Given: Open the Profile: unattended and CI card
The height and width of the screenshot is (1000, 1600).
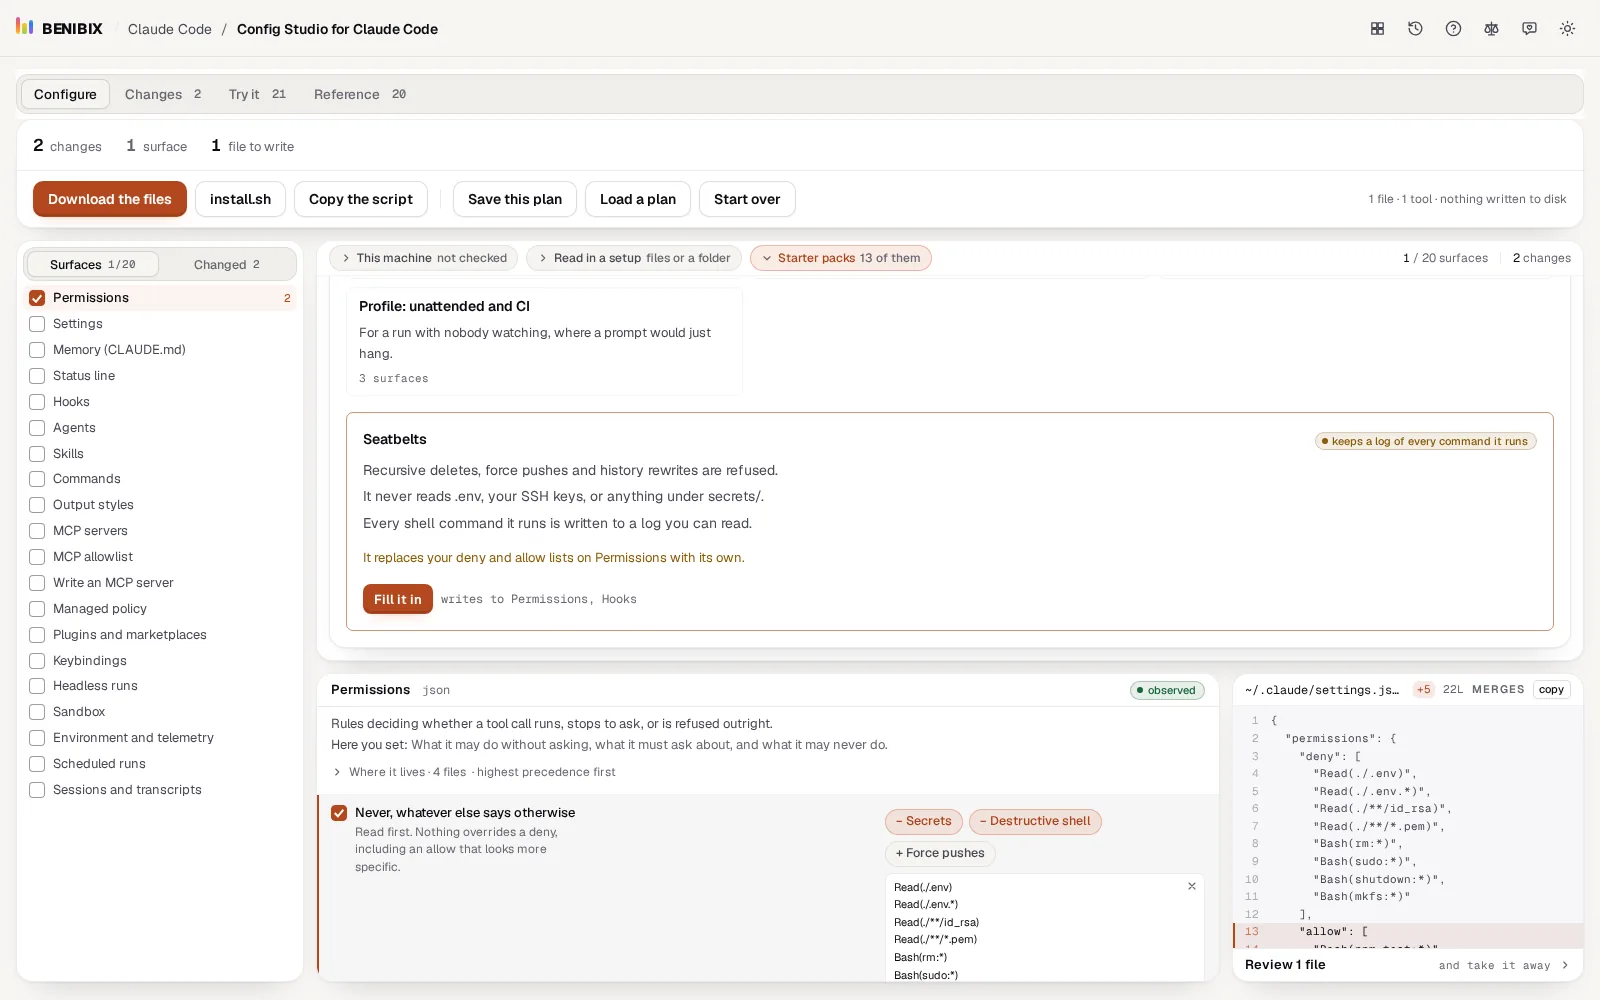Looking at the screenshot, I should 544,341.
